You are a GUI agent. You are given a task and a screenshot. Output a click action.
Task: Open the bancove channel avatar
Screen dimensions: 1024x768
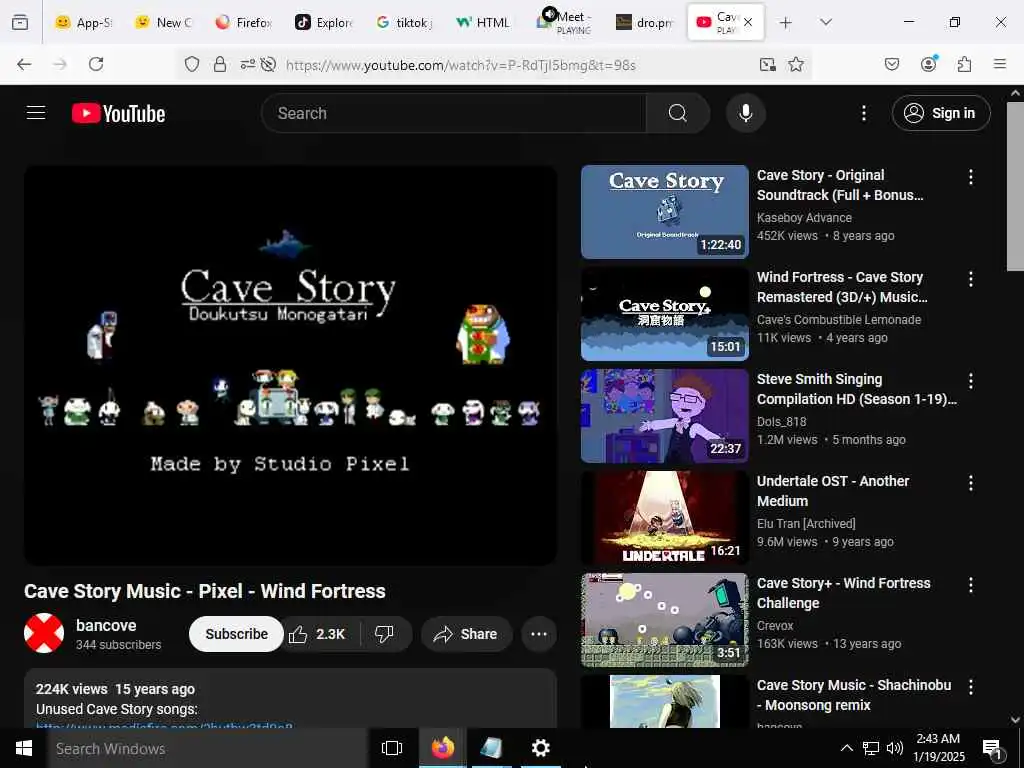point(44,633)
